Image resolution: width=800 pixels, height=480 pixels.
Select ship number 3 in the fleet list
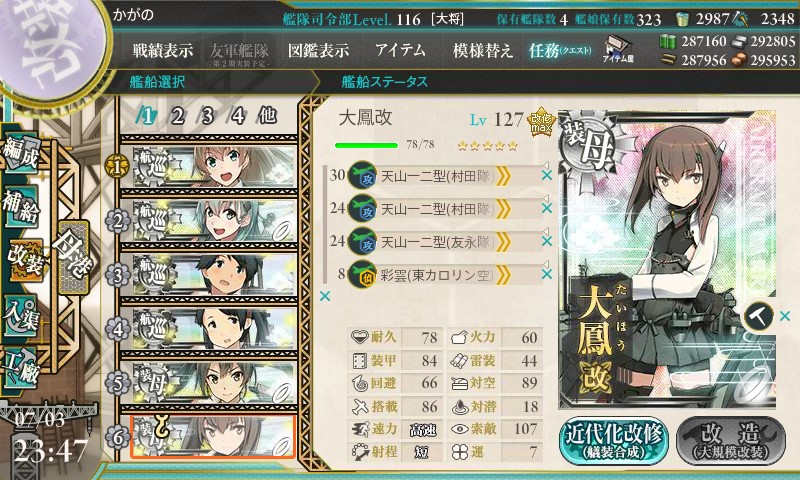click(x=209, y=274)
